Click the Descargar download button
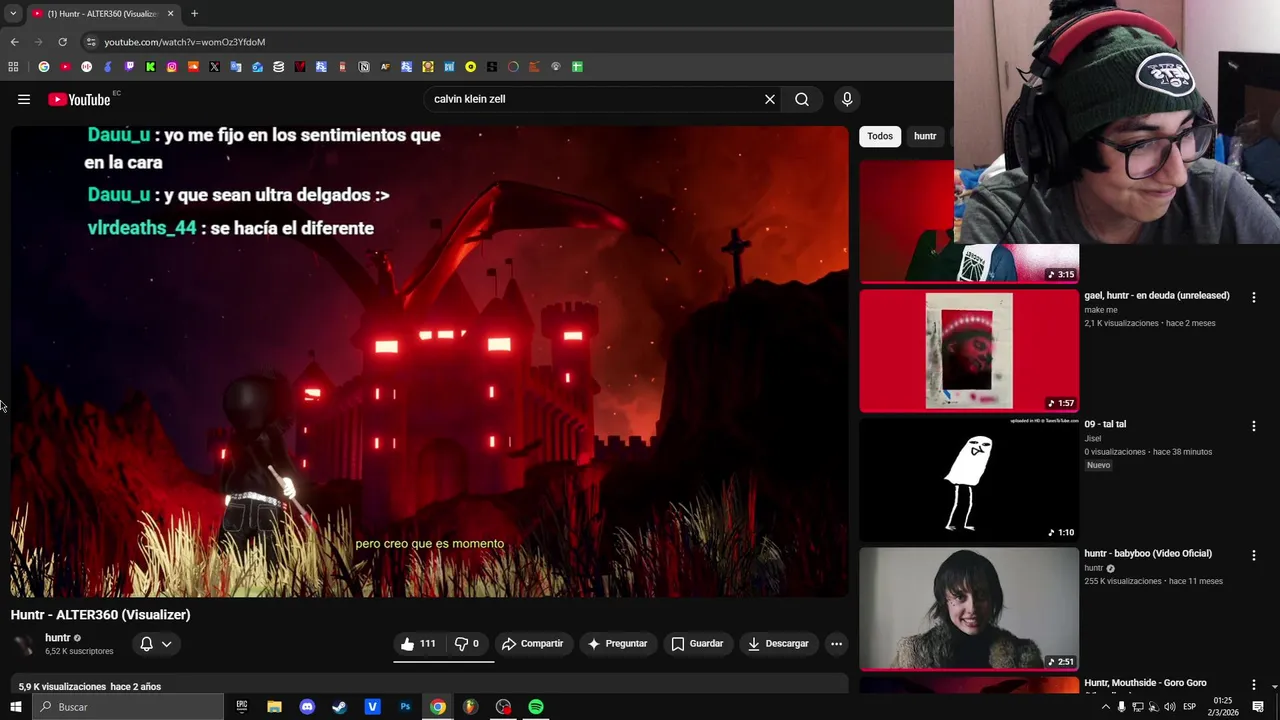 tap(778, 644)
